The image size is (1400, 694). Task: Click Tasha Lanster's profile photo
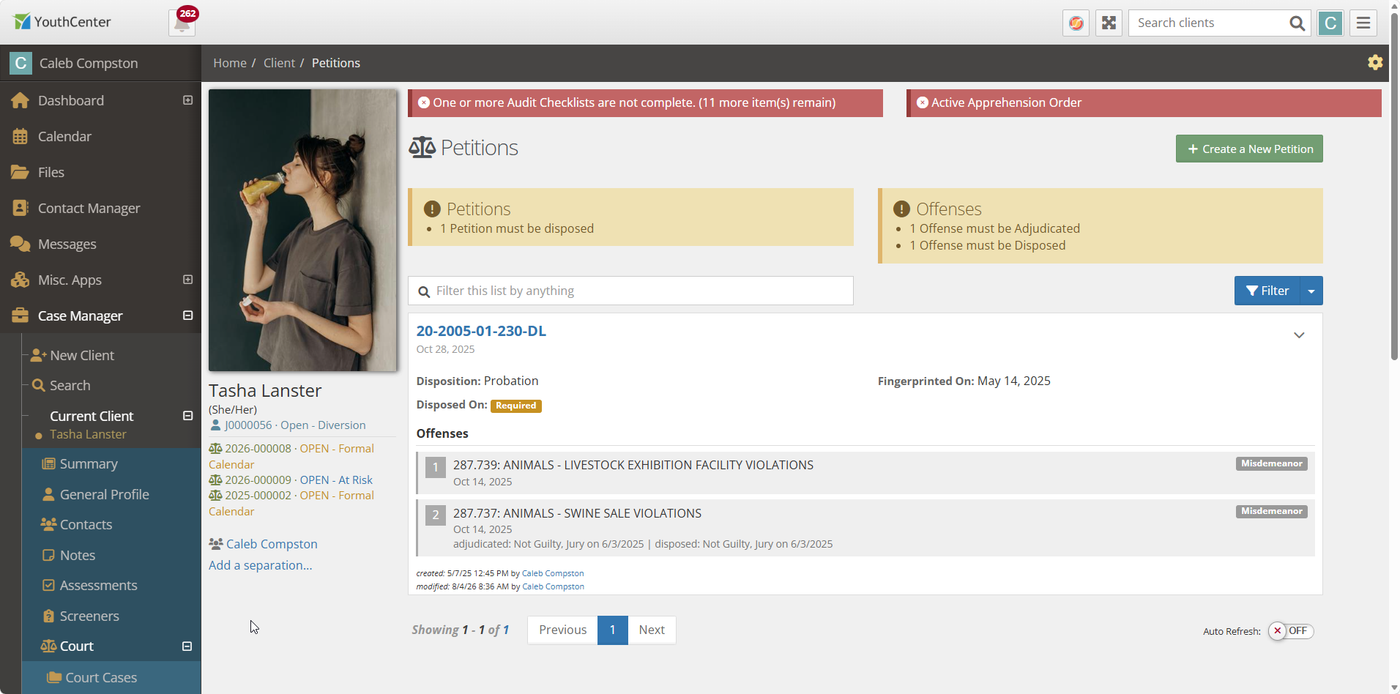(x=302, y=230)
